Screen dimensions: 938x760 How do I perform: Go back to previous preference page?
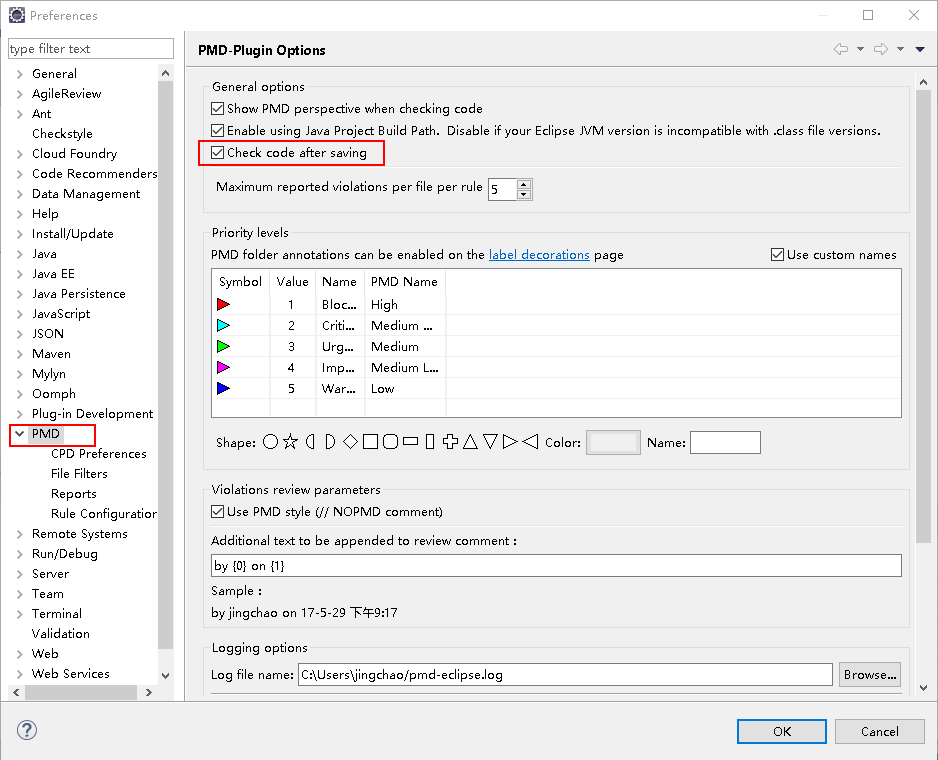[x=840, y=49]
